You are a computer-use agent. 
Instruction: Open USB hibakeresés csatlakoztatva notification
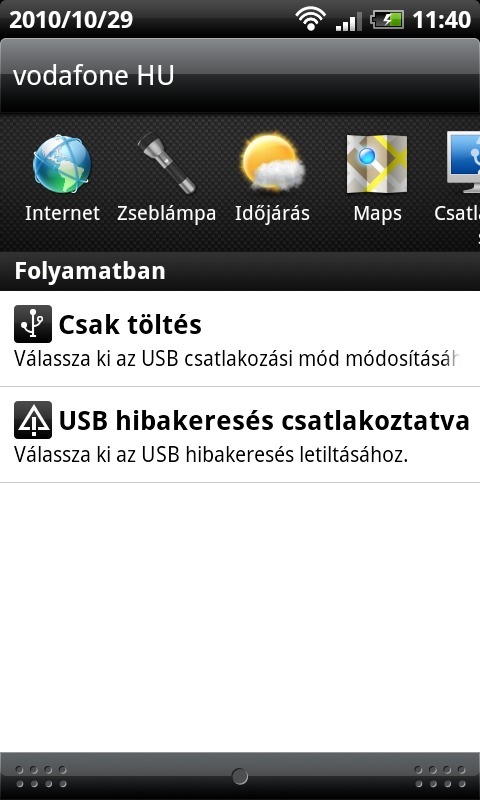(240, 435)
